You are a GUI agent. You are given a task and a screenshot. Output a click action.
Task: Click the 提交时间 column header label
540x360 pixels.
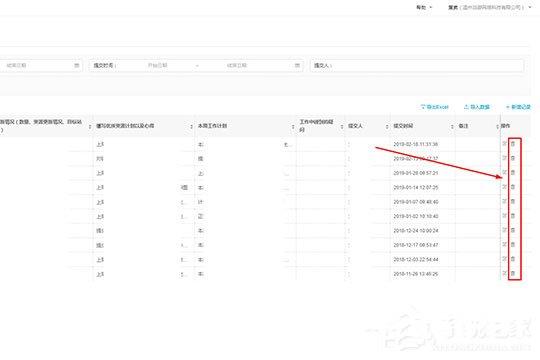pos(403,126)
